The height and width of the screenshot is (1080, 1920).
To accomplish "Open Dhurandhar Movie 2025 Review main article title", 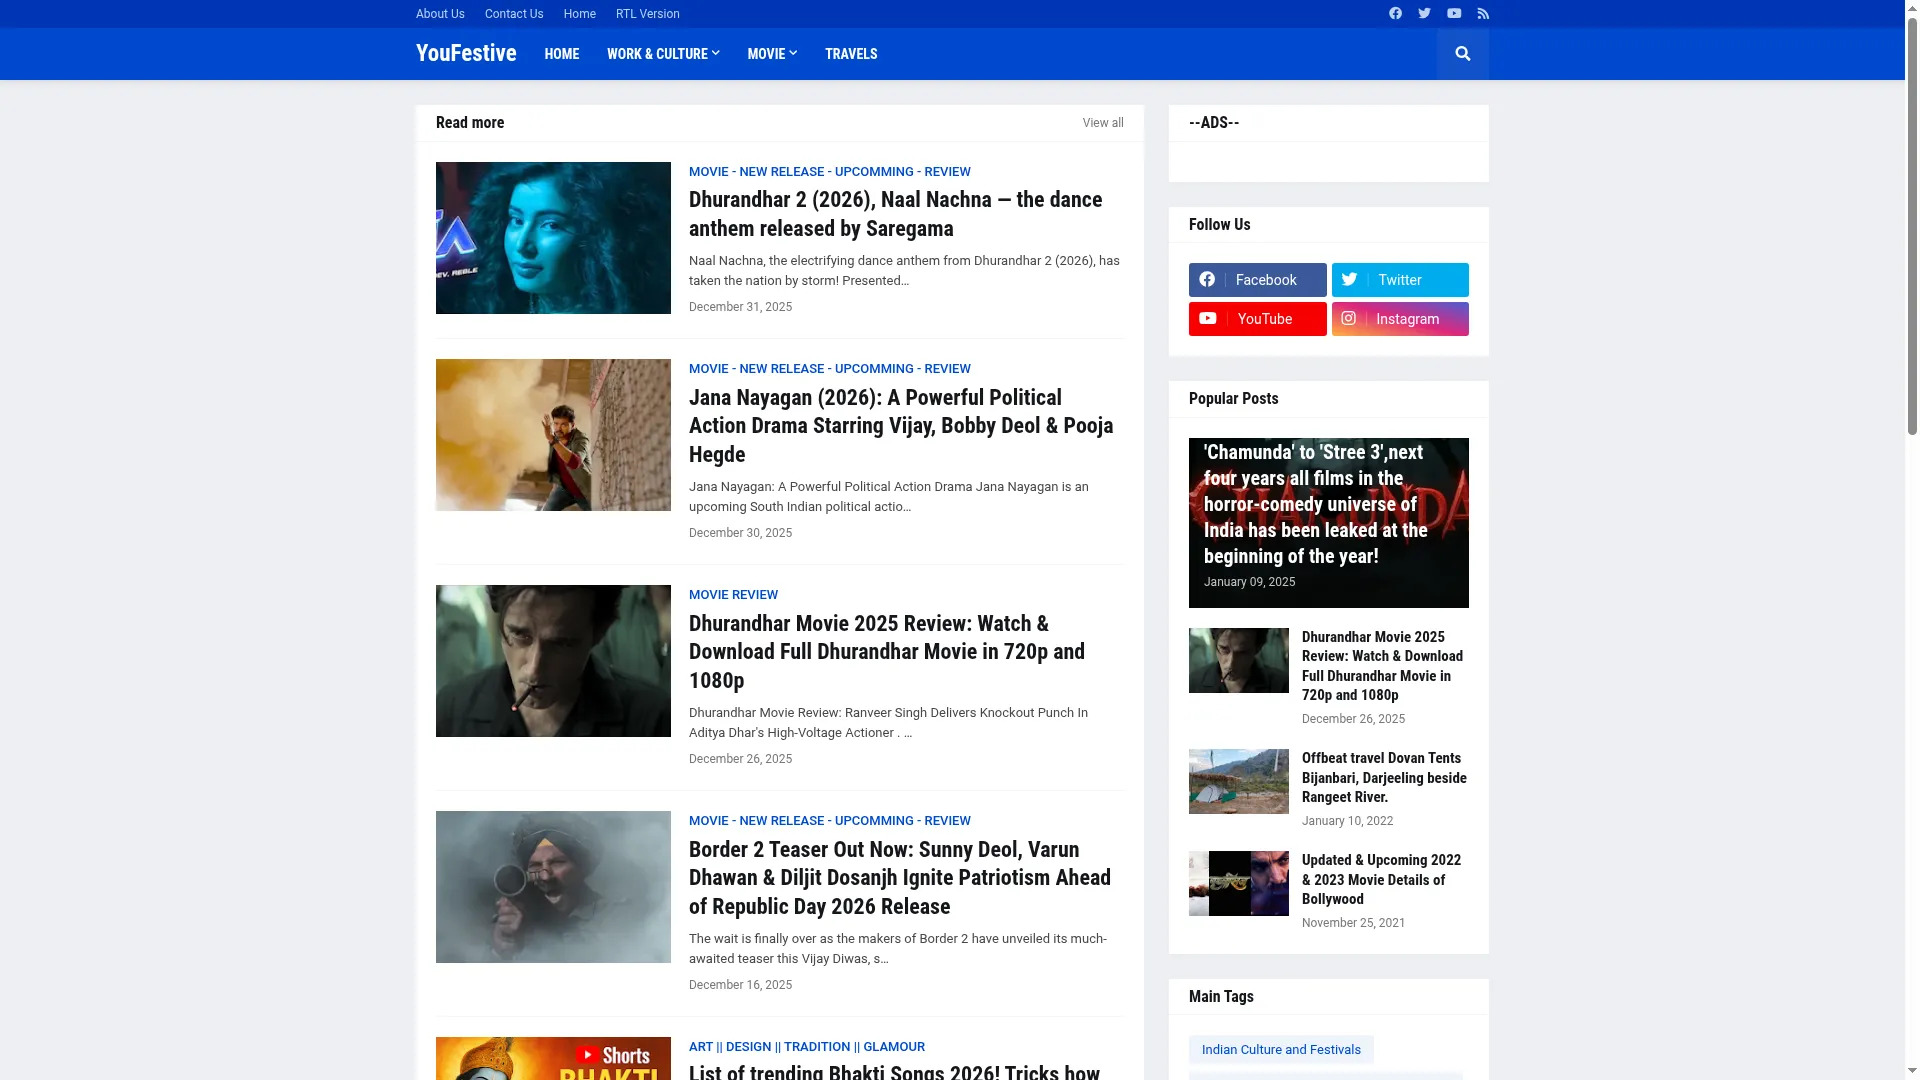I will pyautogui.click(x=887, y=652).
